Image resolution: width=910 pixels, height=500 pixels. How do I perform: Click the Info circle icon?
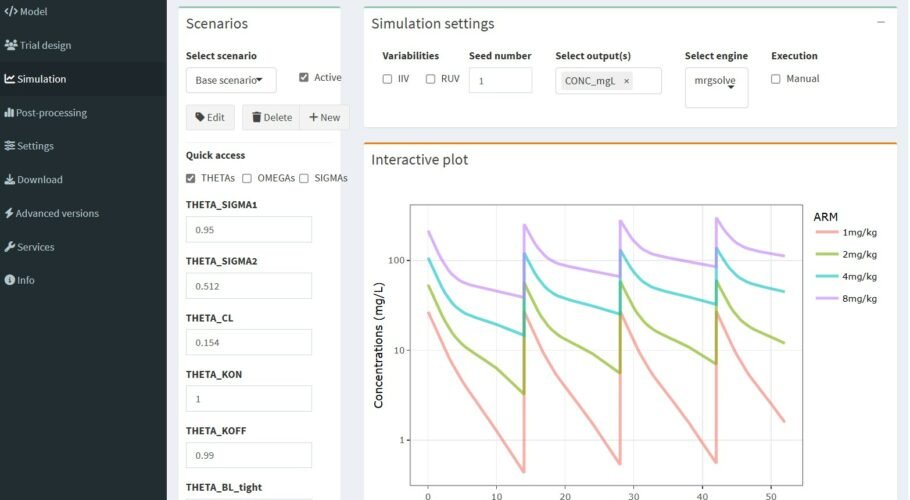10,280
